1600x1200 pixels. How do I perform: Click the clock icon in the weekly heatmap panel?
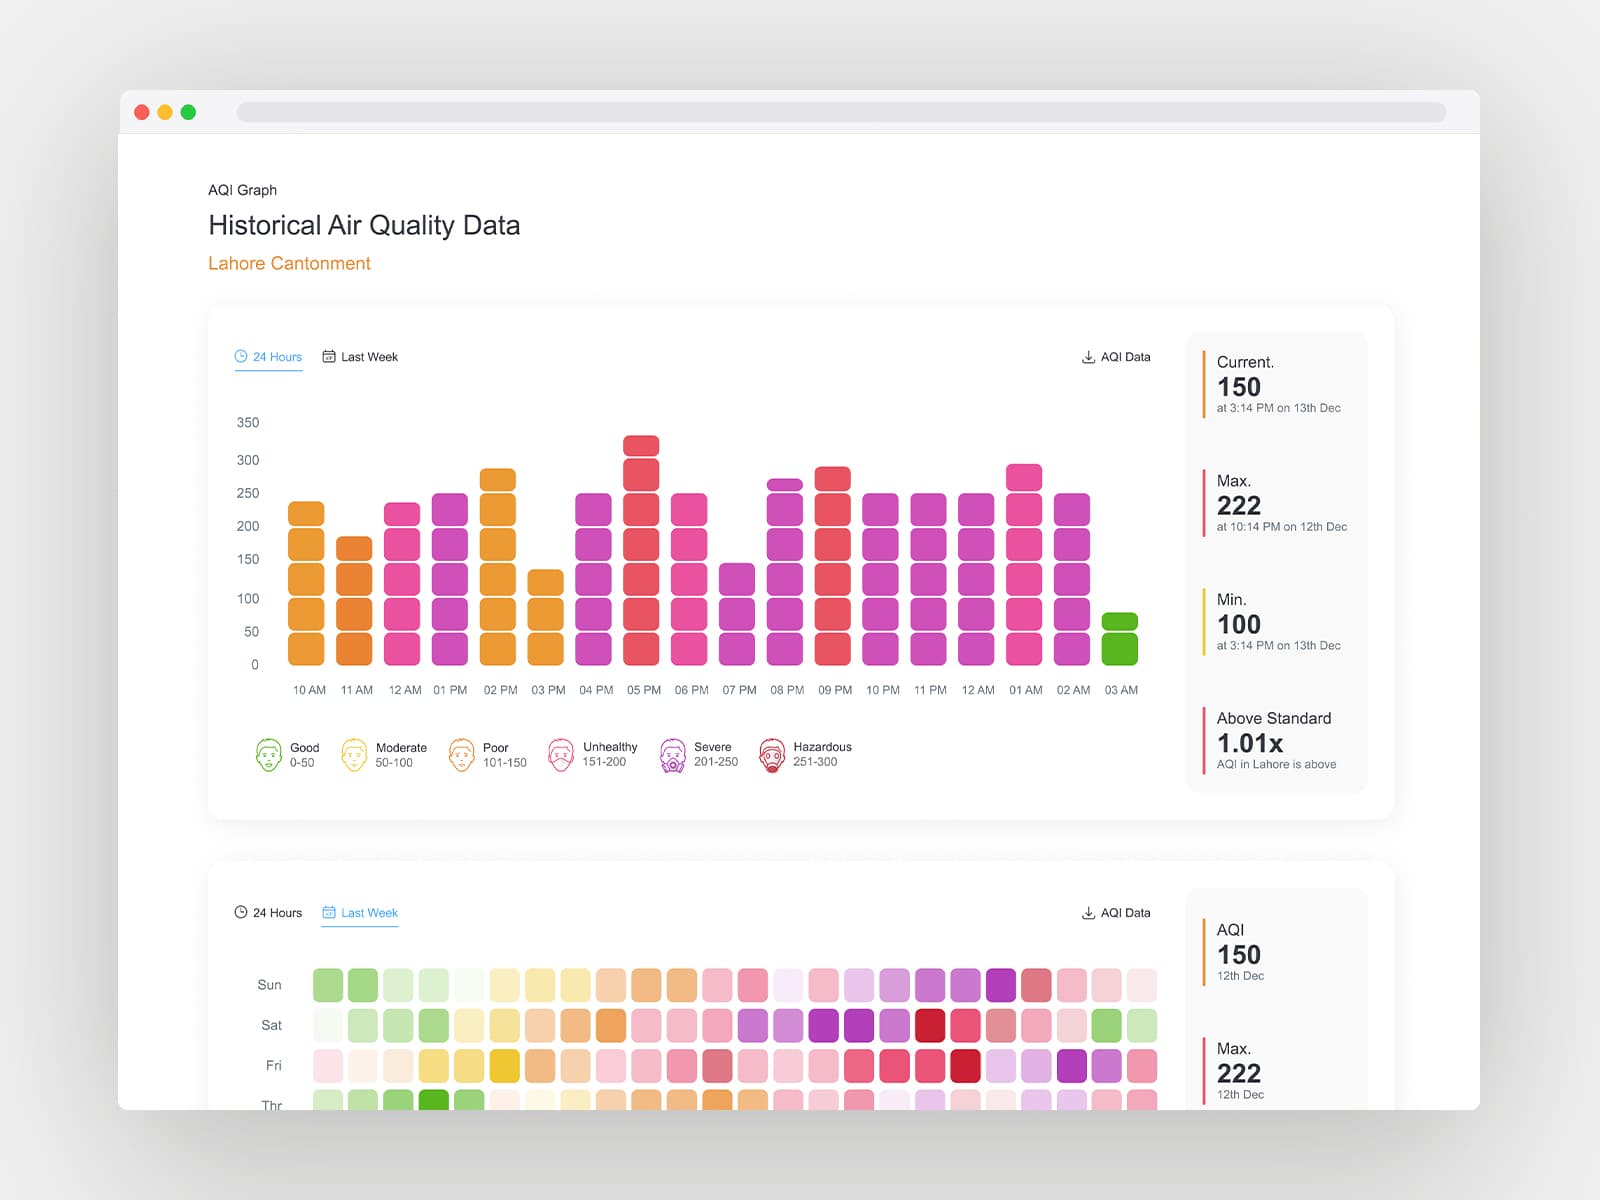click(x=241, y=912)
